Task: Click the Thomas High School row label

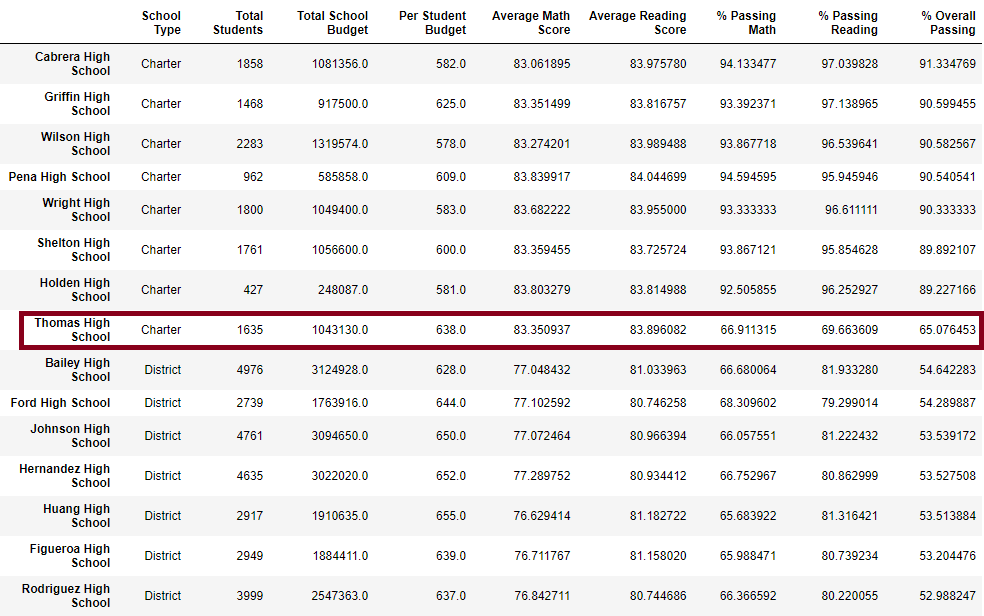Action: (72, 329)
